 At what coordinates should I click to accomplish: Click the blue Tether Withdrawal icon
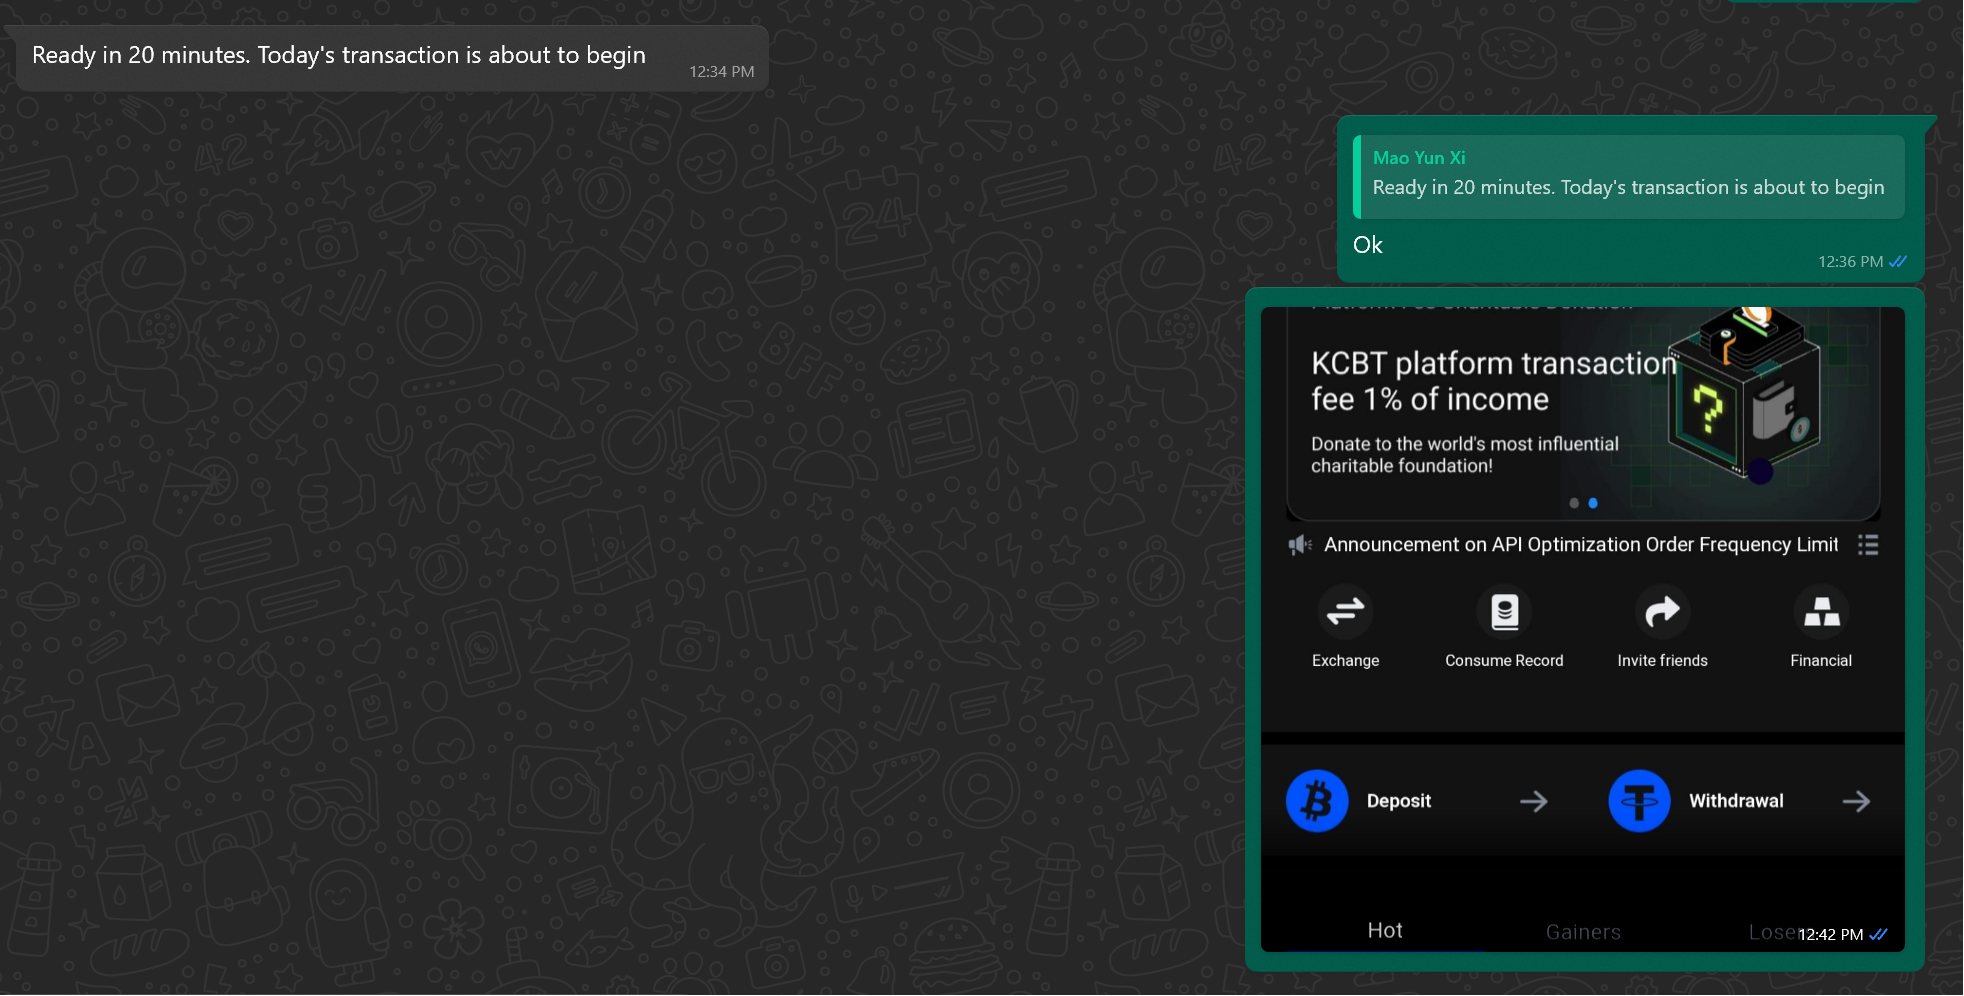[1639, 801]
